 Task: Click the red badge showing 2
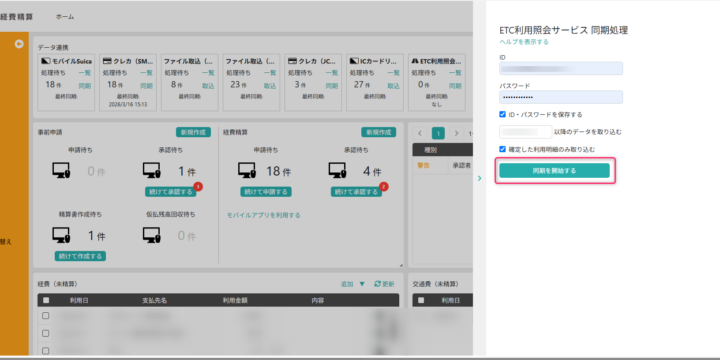tap(384, 186)
